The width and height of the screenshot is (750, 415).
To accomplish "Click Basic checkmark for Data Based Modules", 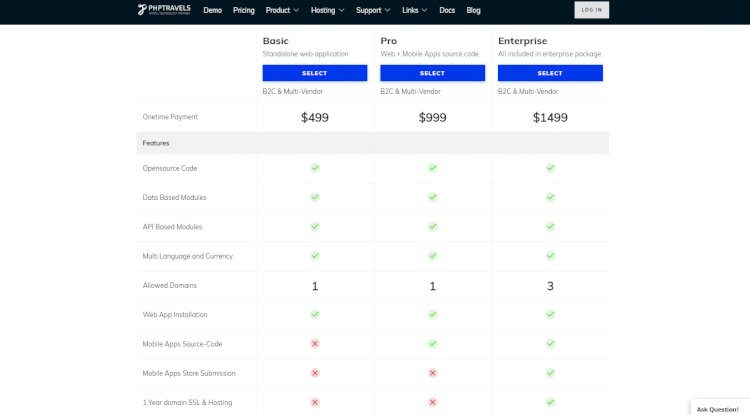I will coord(315,197).
